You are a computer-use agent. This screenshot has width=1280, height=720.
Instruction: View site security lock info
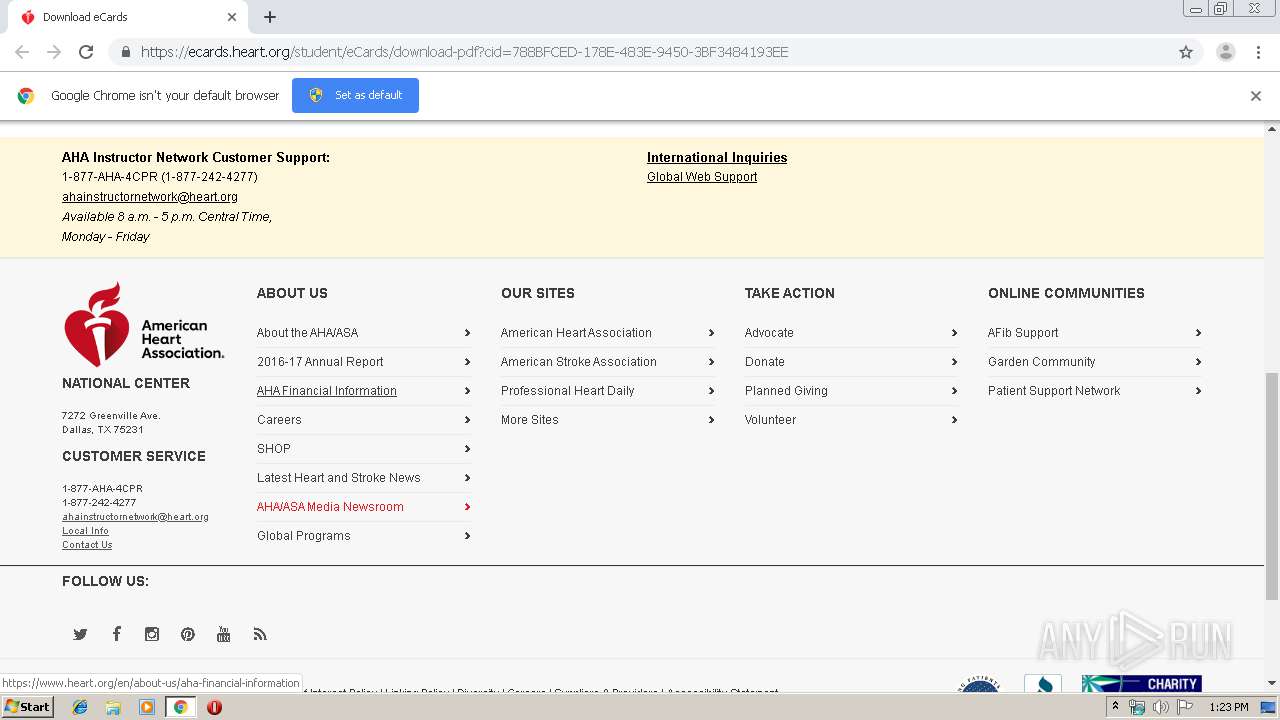pos(125,52)
